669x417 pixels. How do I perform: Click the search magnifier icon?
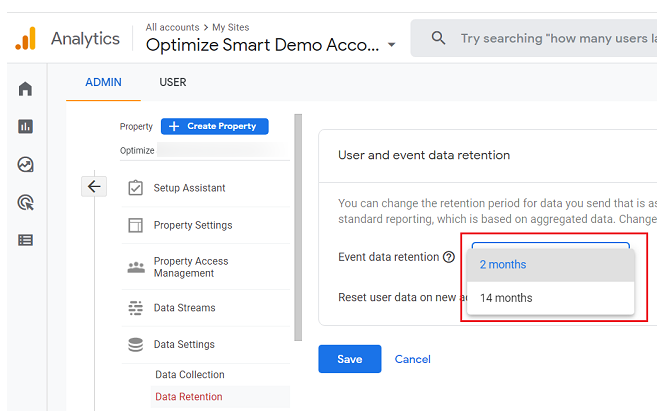point(438,38)
